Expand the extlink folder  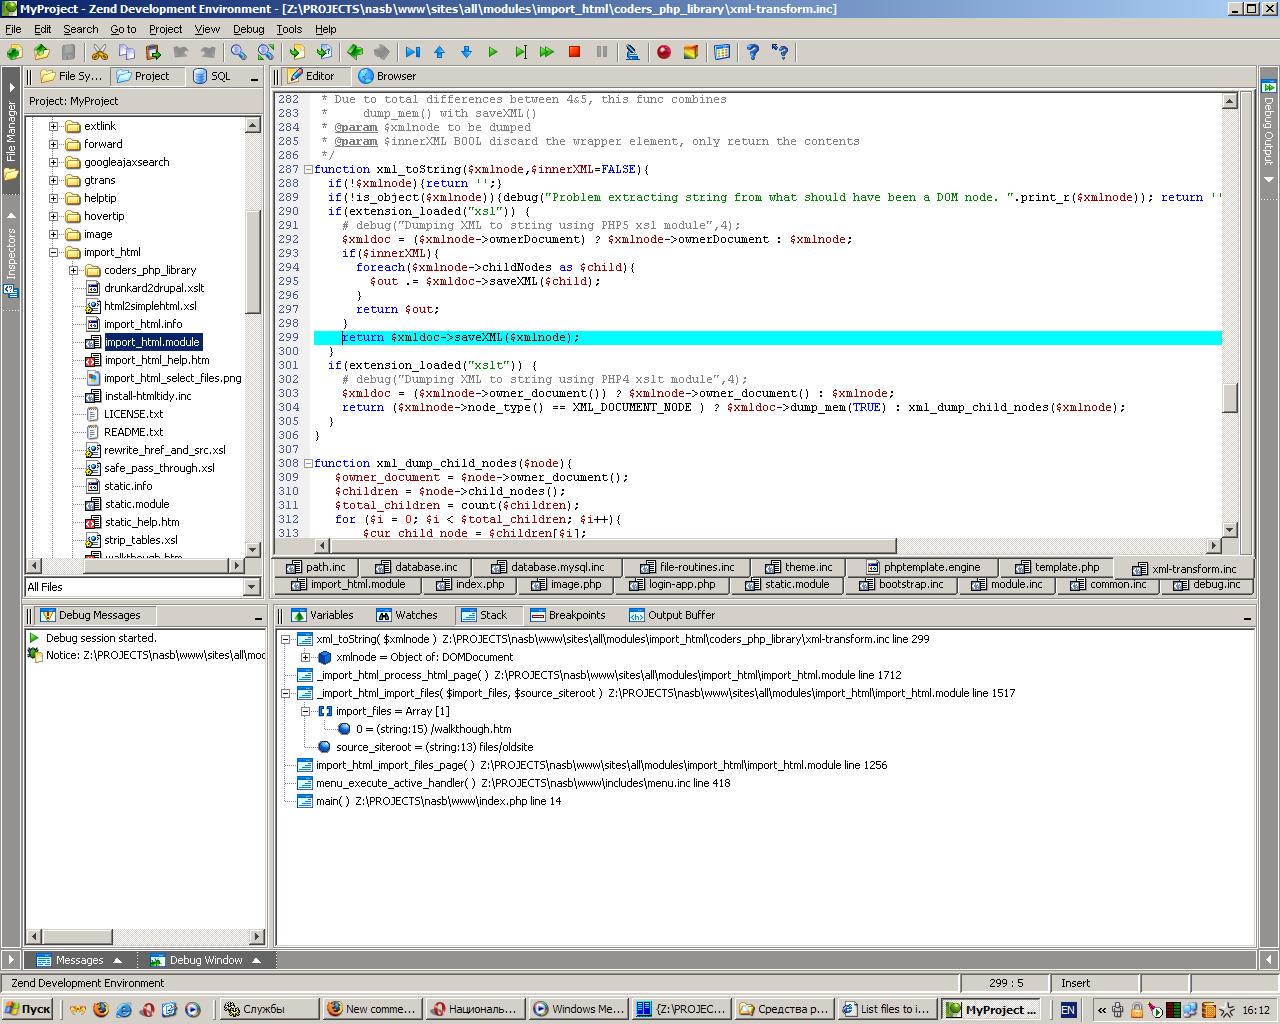tap(54, 126)
